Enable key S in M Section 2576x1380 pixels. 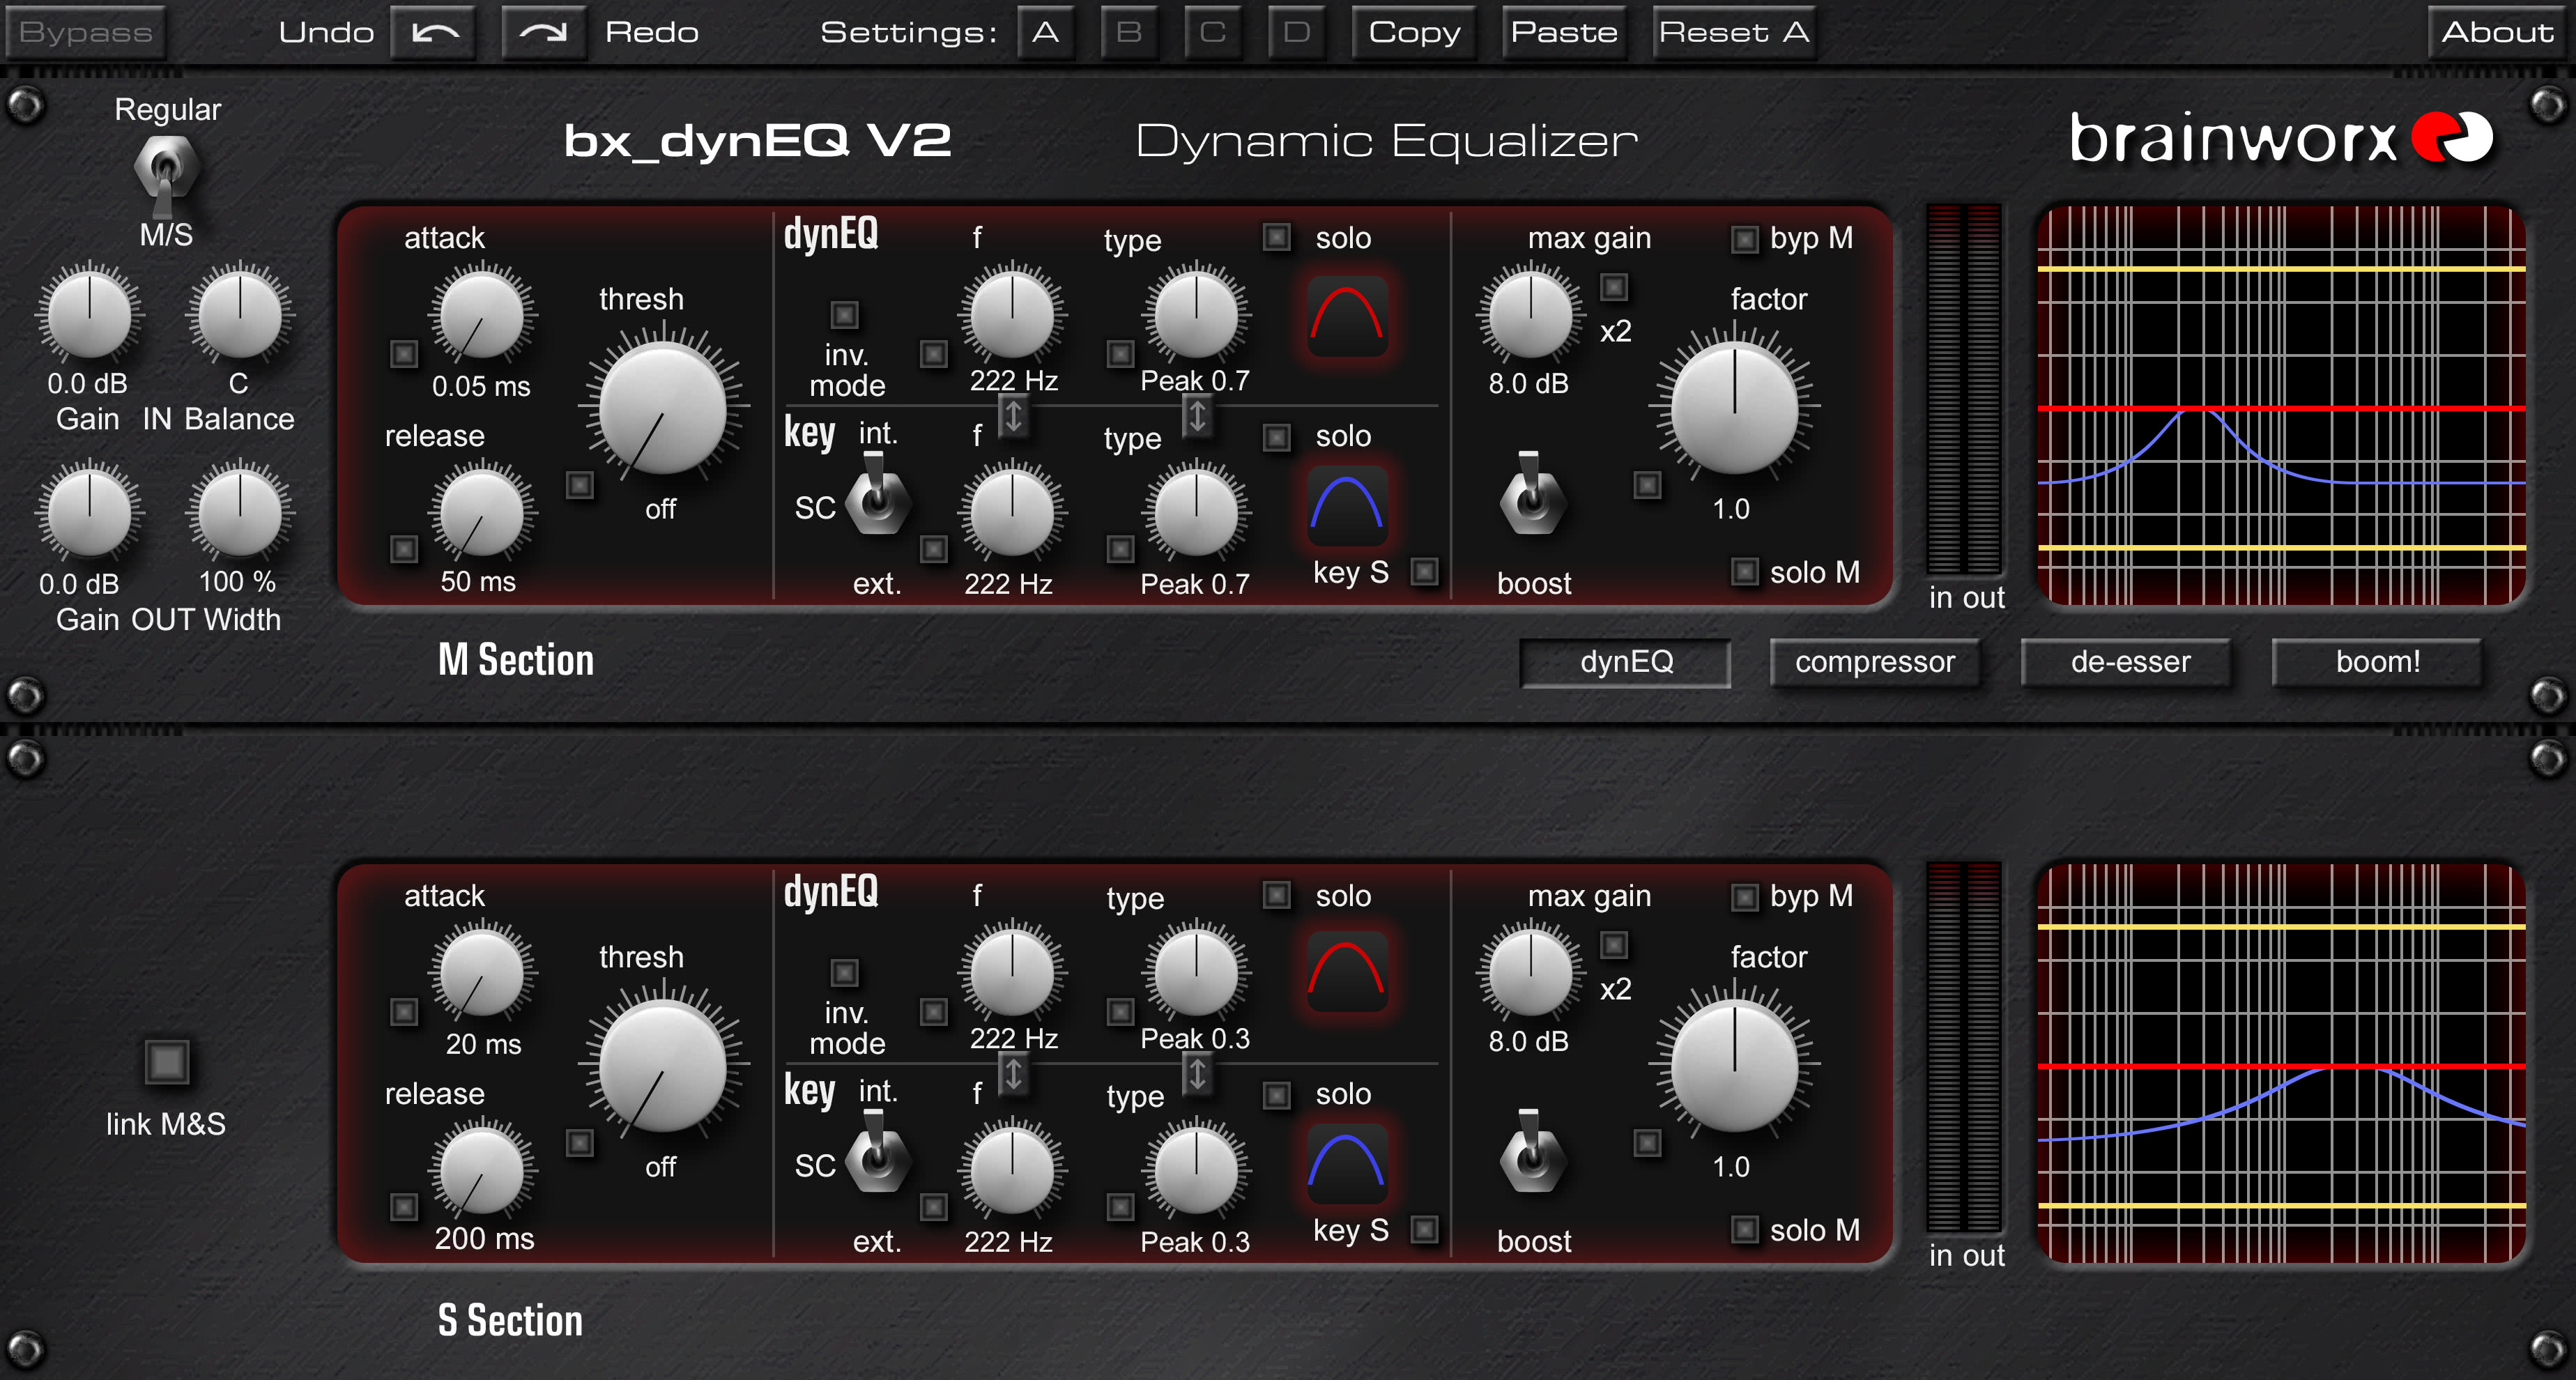(x=1424, y=571)
